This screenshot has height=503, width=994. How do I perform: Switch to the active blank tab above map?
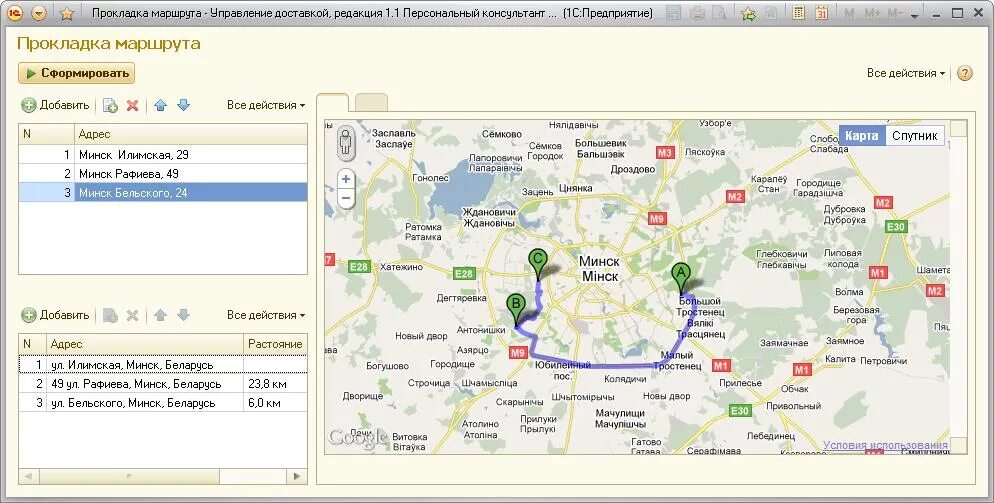(332, 103)
